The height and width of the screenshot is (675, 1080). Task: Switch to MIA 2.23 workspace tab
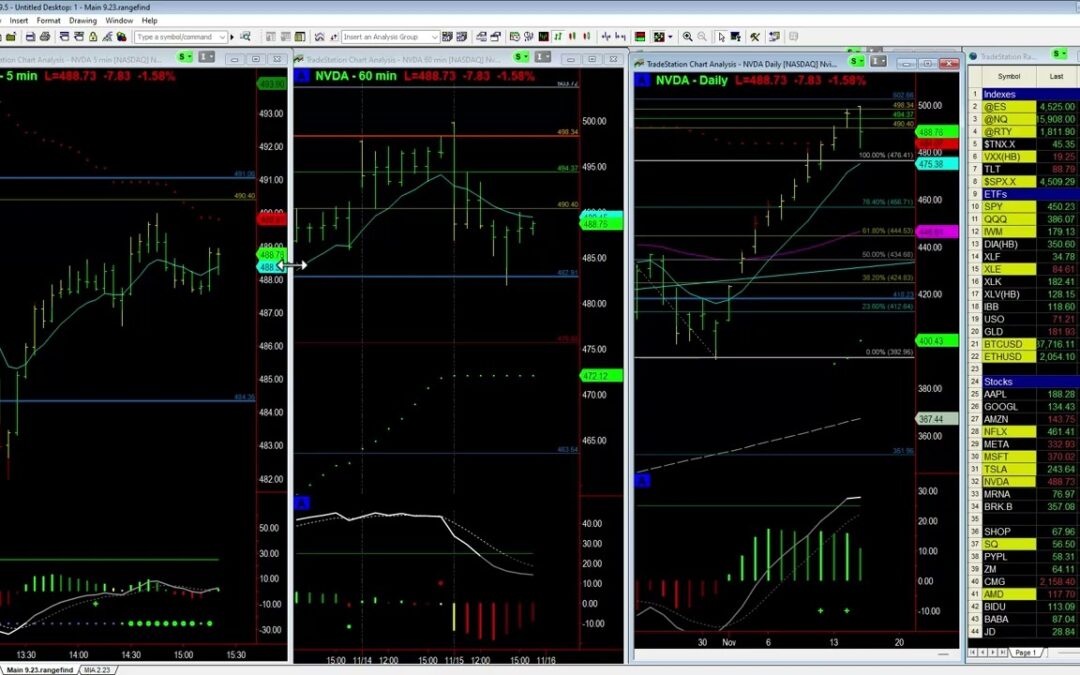pyautogui.click(x=96, y=669)
